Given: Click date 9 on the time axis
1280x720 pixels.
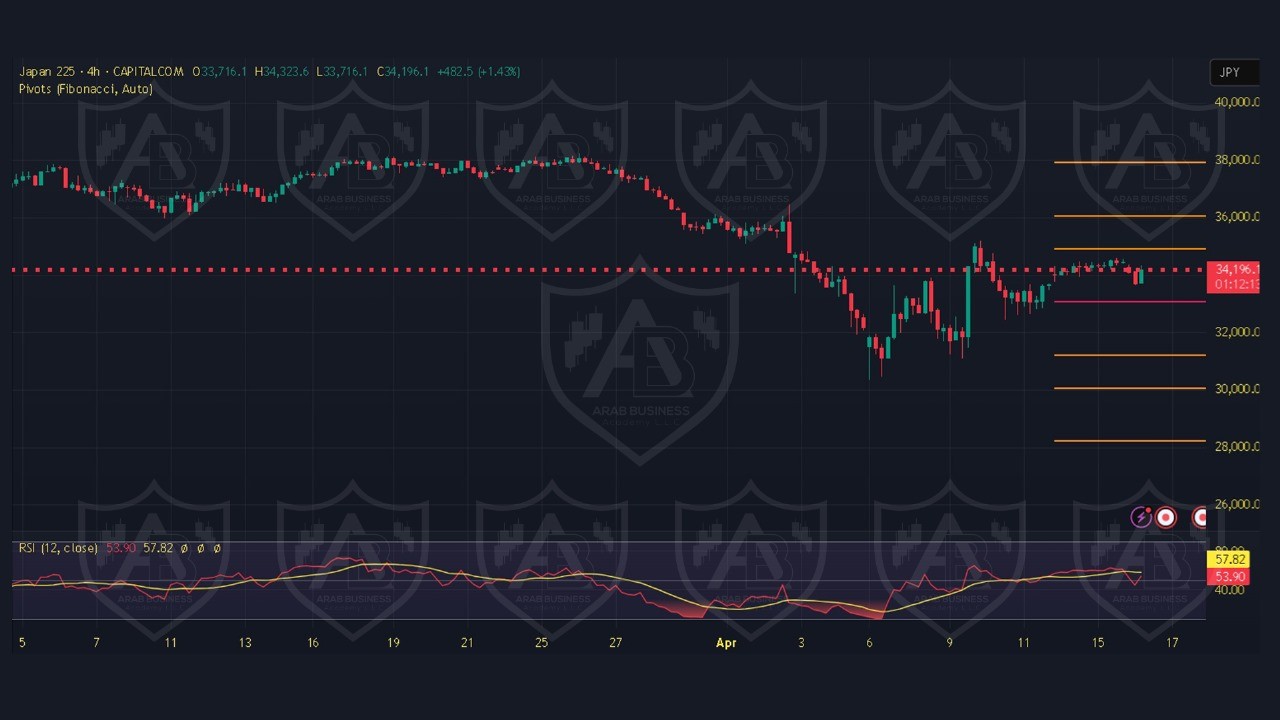Looking at the screenshot, I should [949, 643].
